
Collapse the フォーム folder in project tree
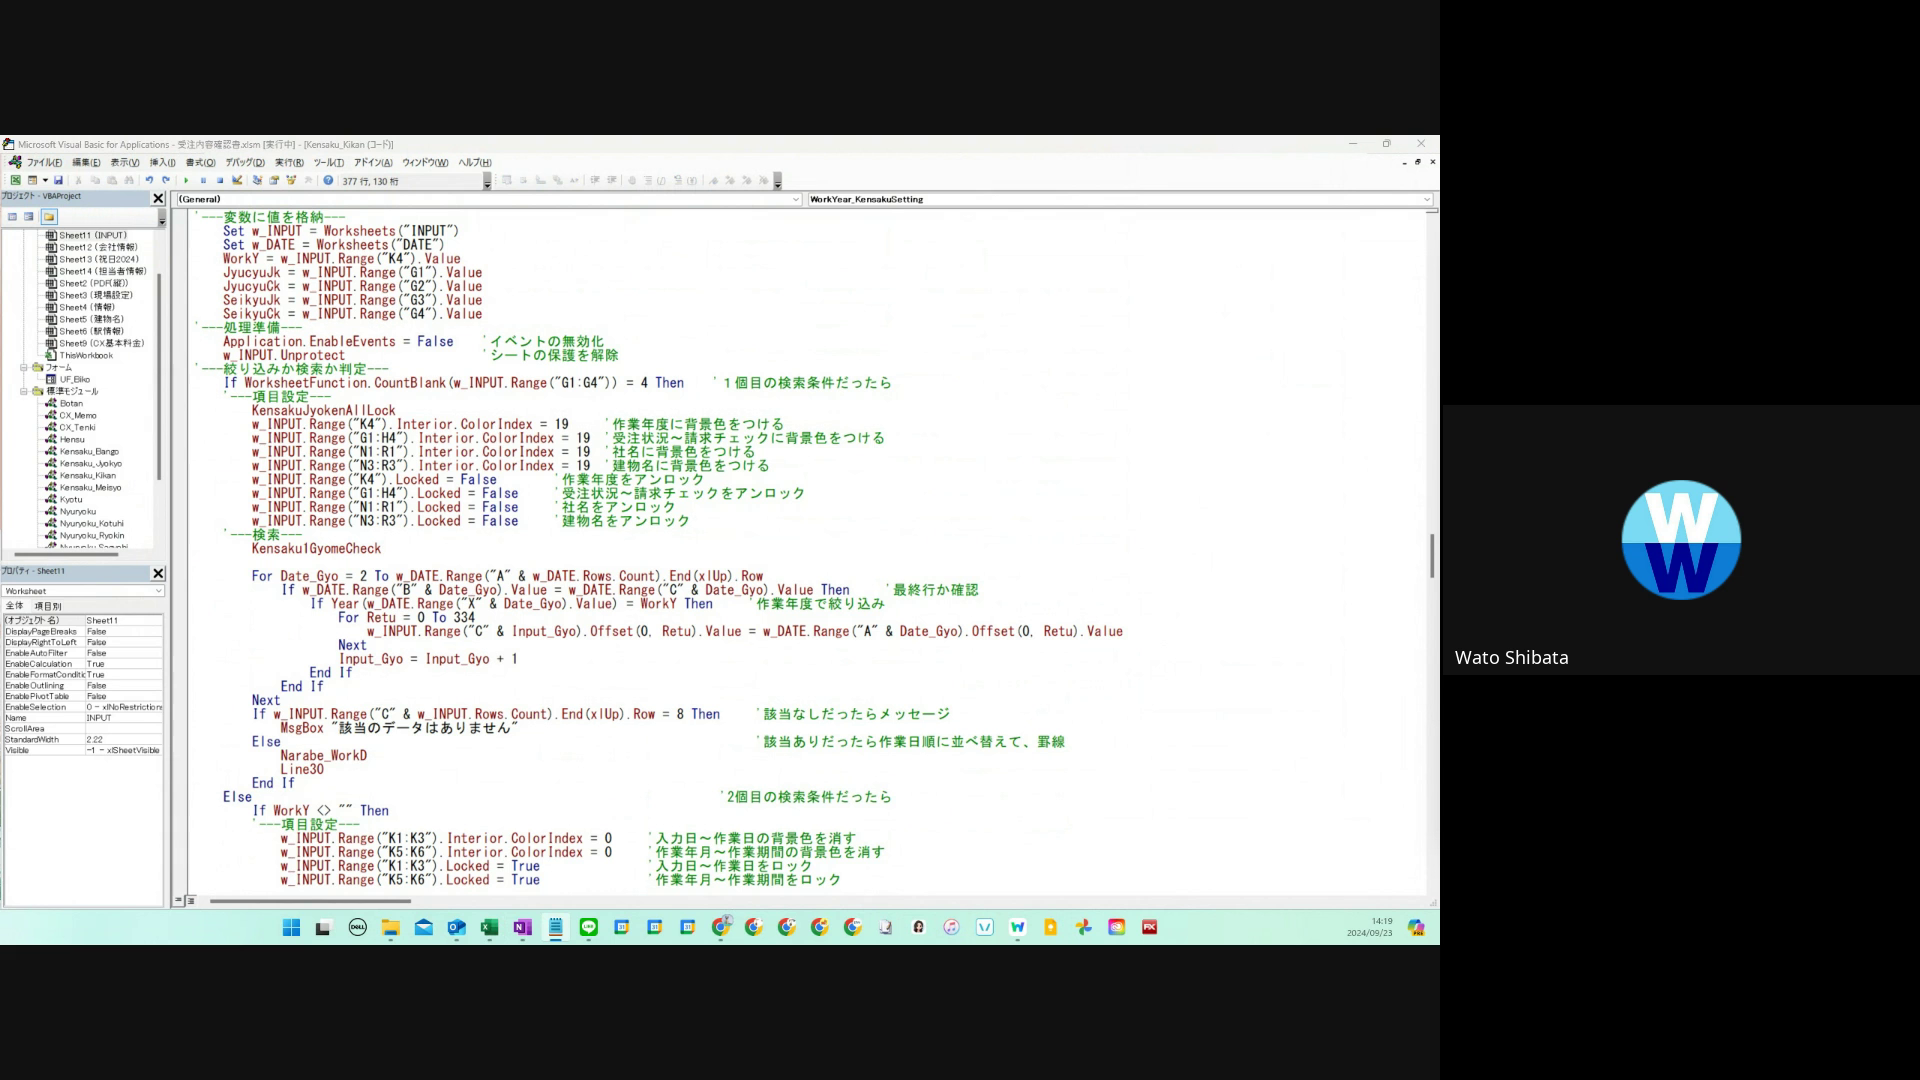(24, 368)
